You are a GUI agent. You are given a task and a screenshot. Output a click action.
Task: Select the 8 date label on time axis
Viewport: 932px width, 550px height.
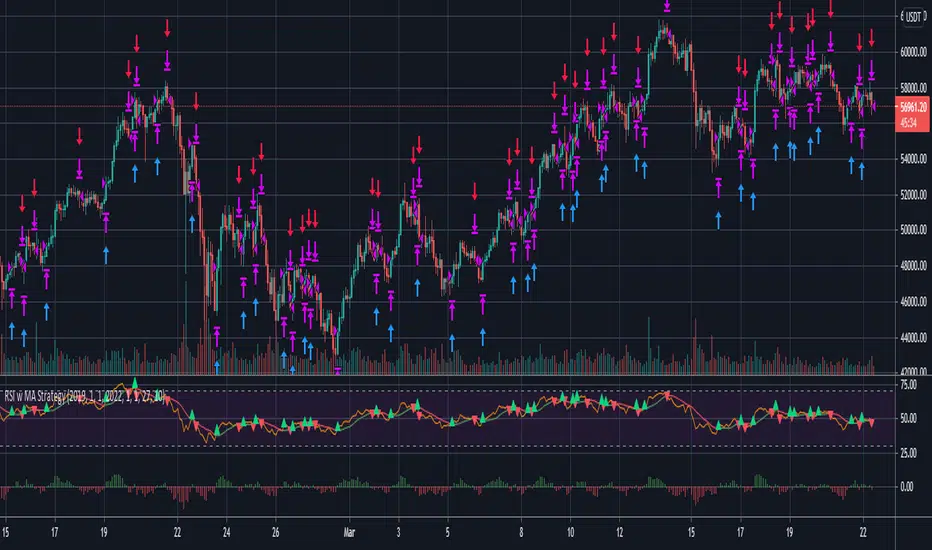pos(521,535)
